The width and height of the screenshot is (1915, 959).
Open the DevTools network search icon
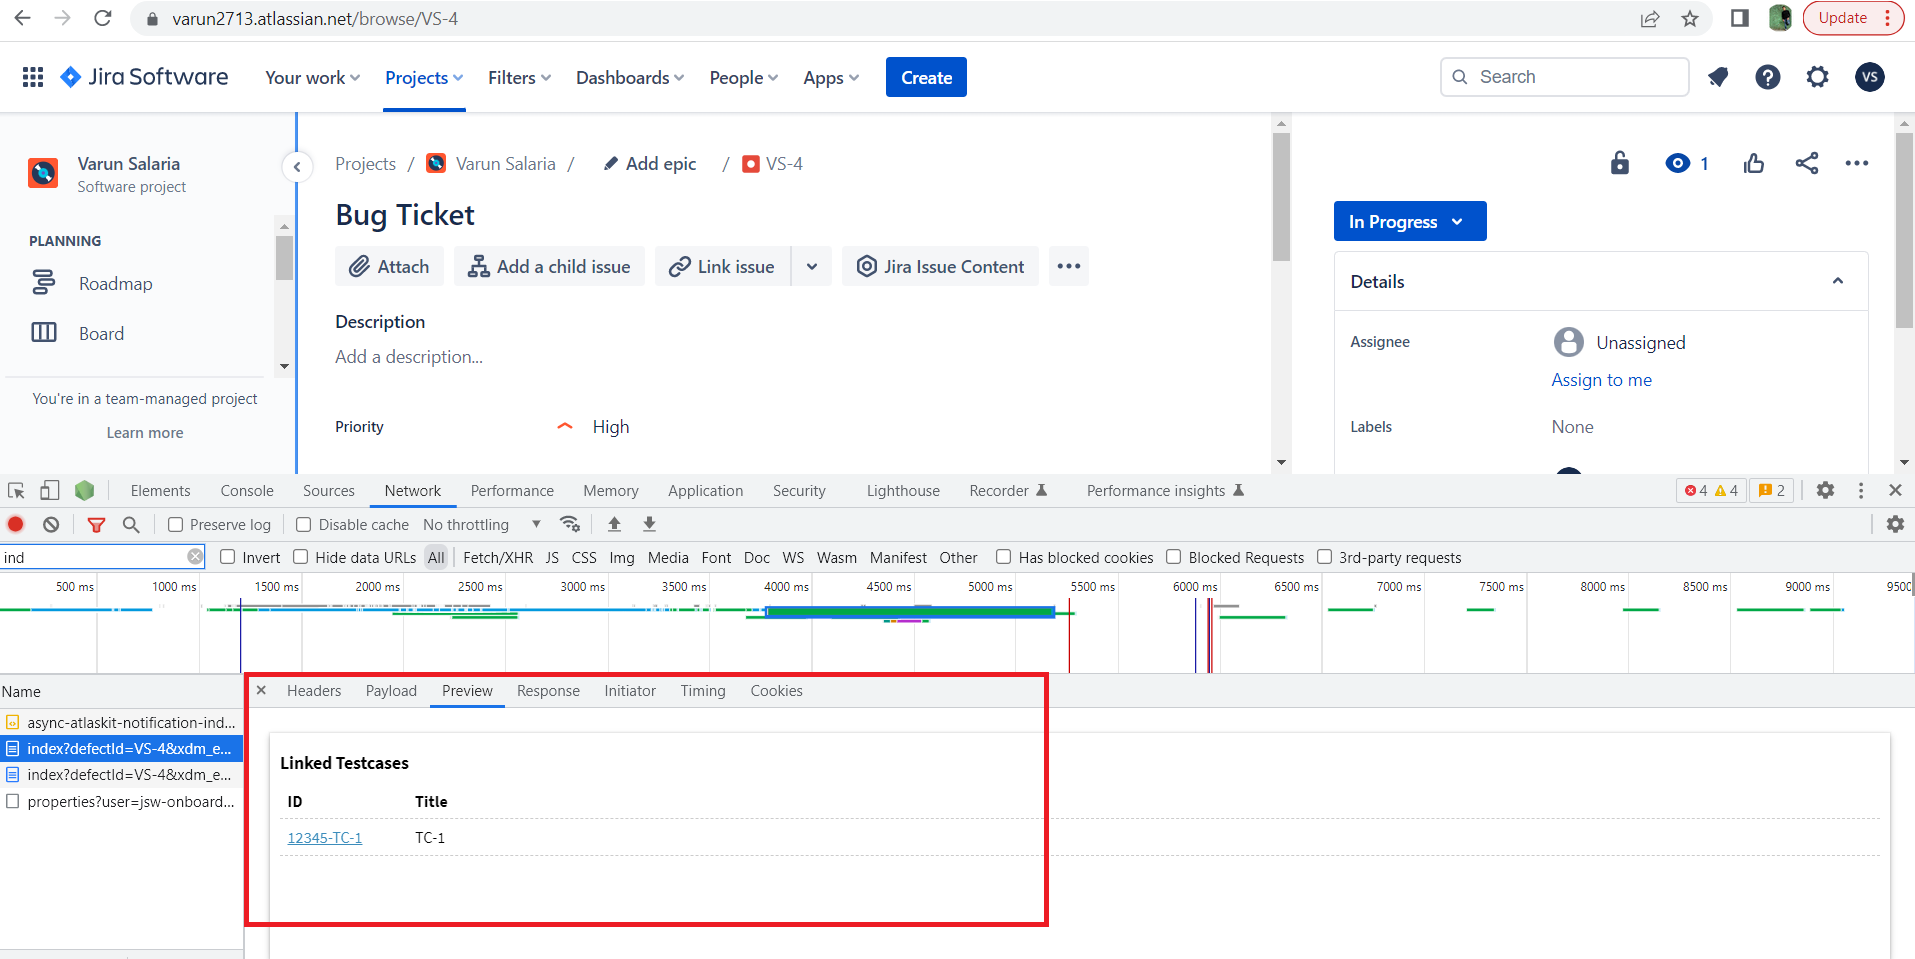pos(131,524)
